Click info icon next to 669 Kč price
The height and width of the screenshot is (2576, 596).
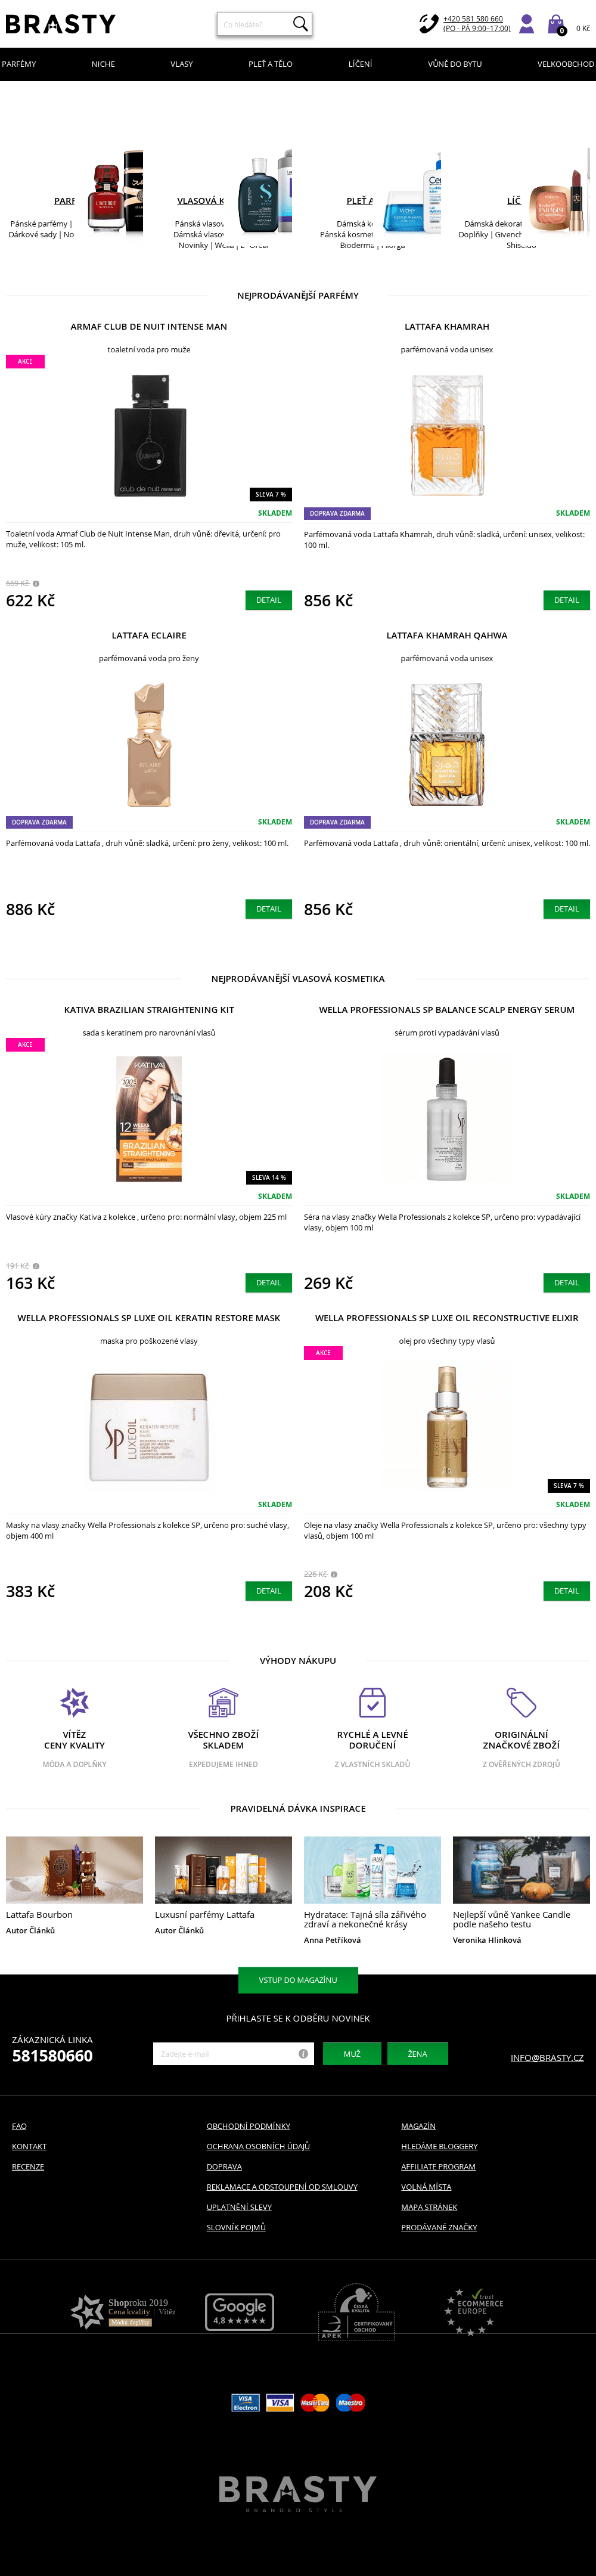tap(36, 583)
